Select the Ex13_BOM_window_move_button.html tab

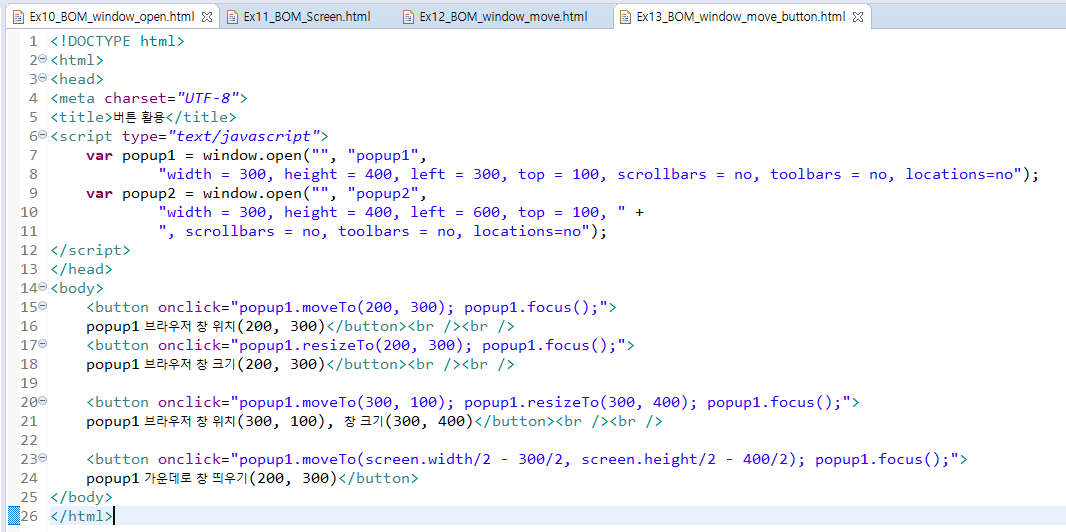[742, 16]
